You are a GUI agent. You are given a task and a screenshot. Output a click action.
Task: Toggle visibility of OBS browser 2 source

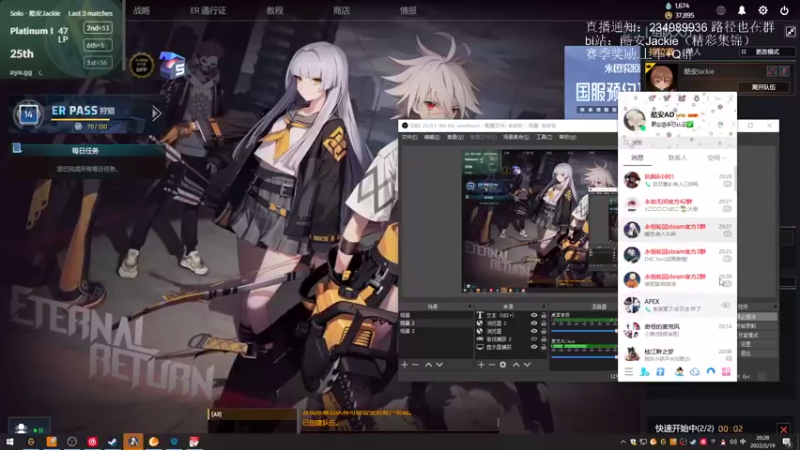(x=534, y=323)
